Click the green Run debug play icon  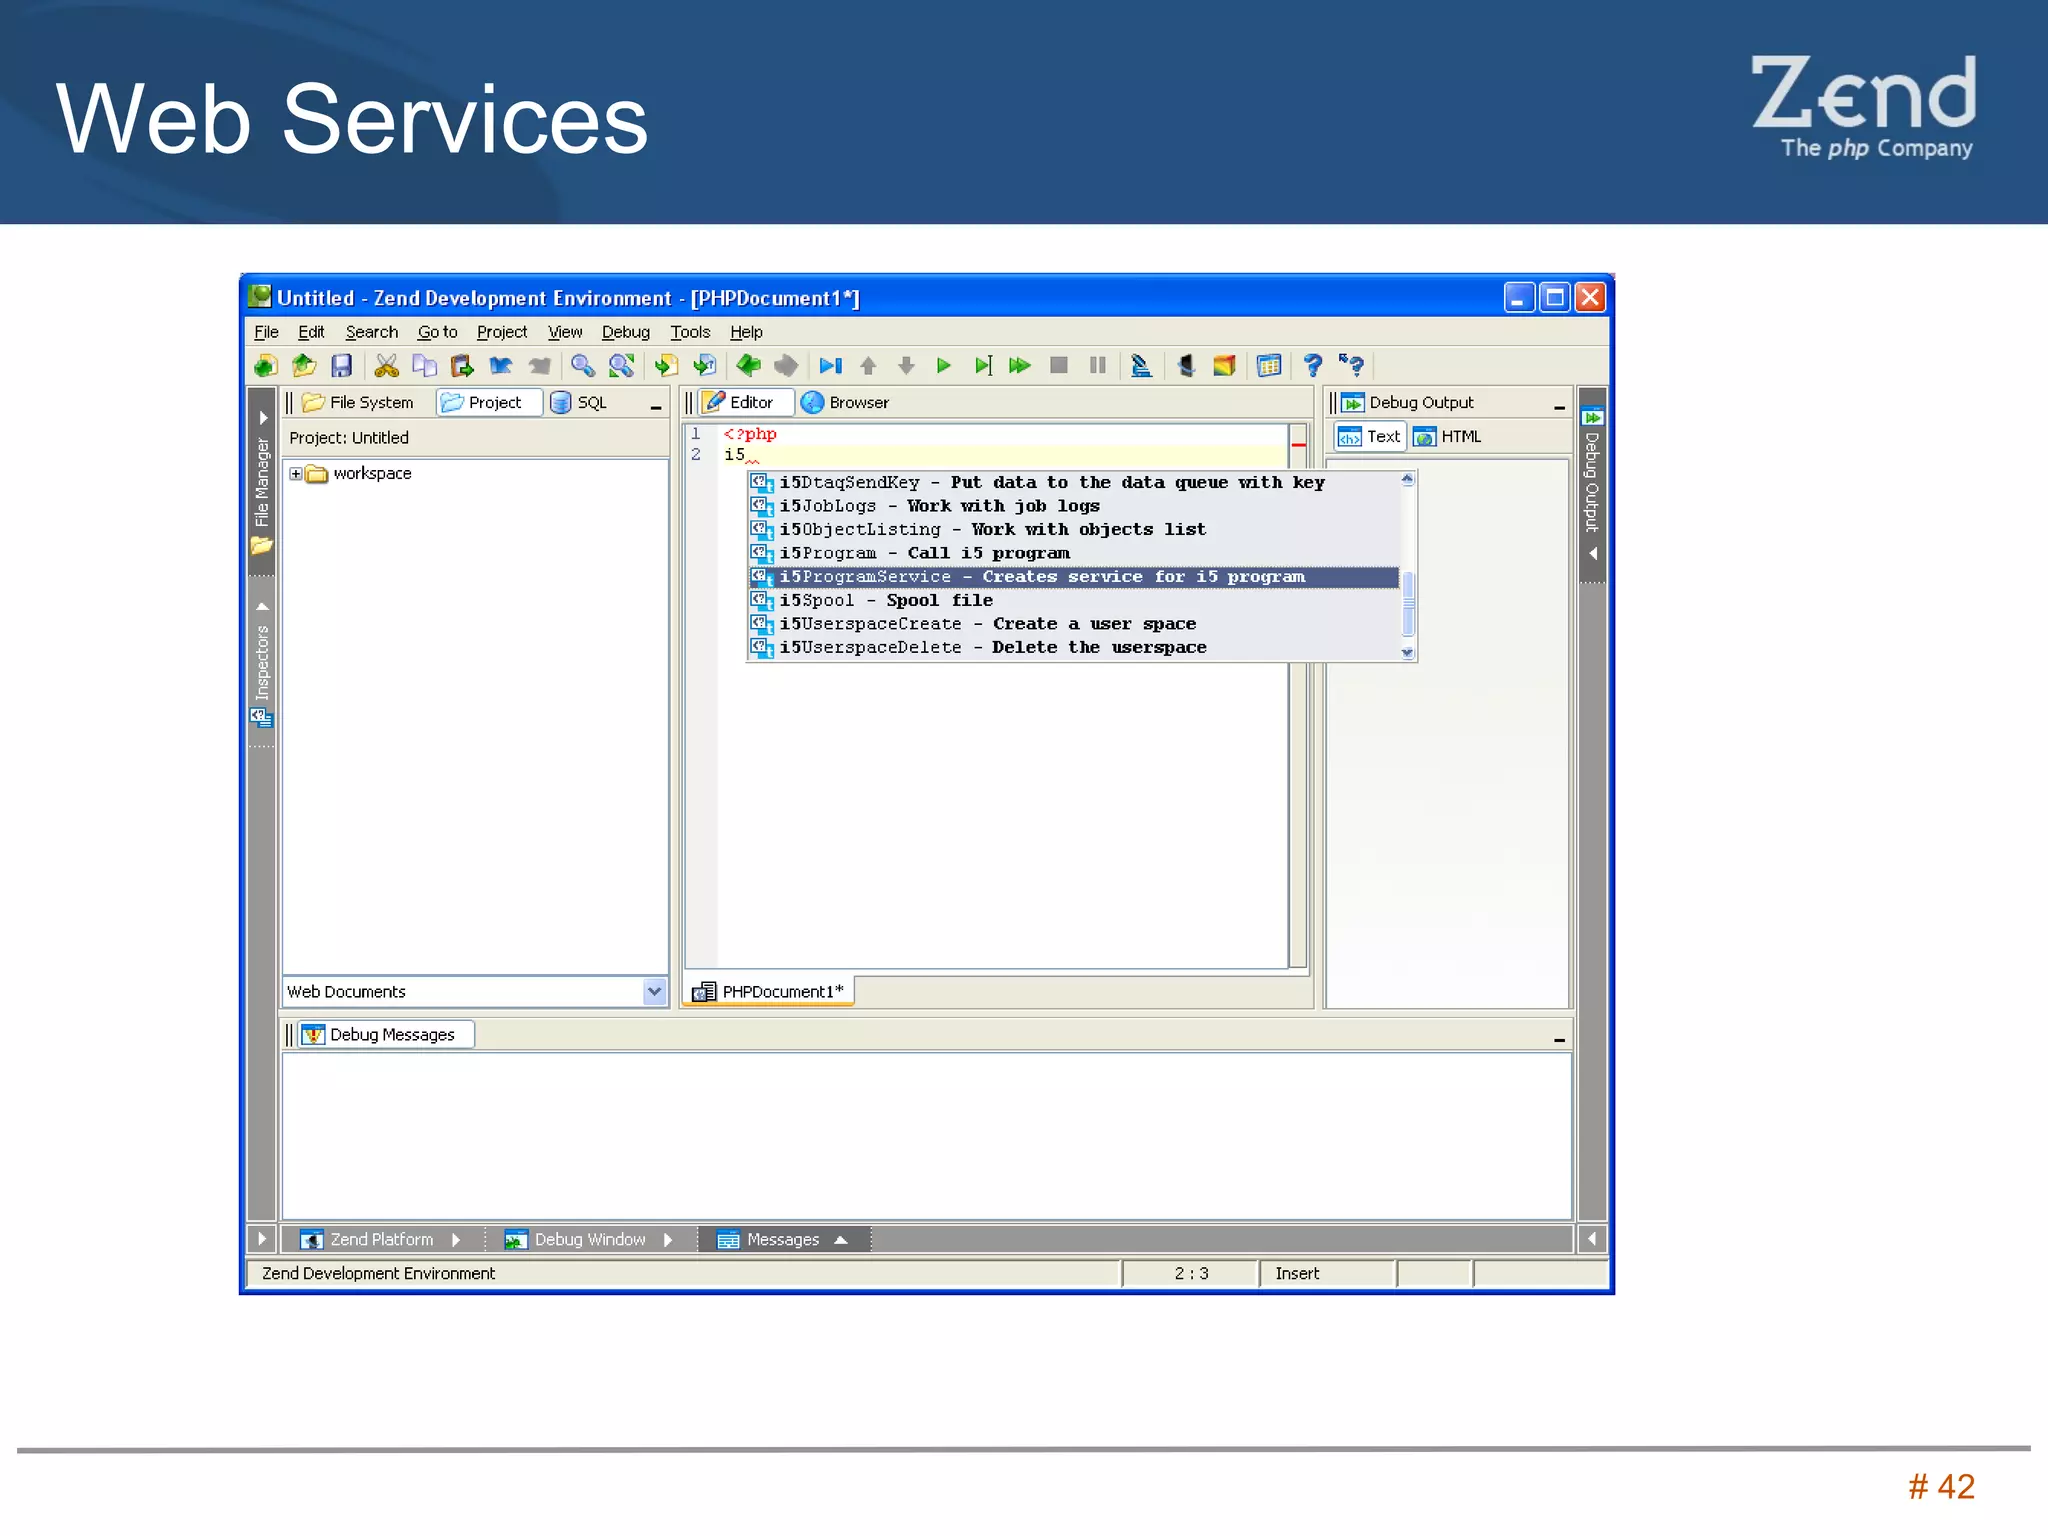point(944,366)
